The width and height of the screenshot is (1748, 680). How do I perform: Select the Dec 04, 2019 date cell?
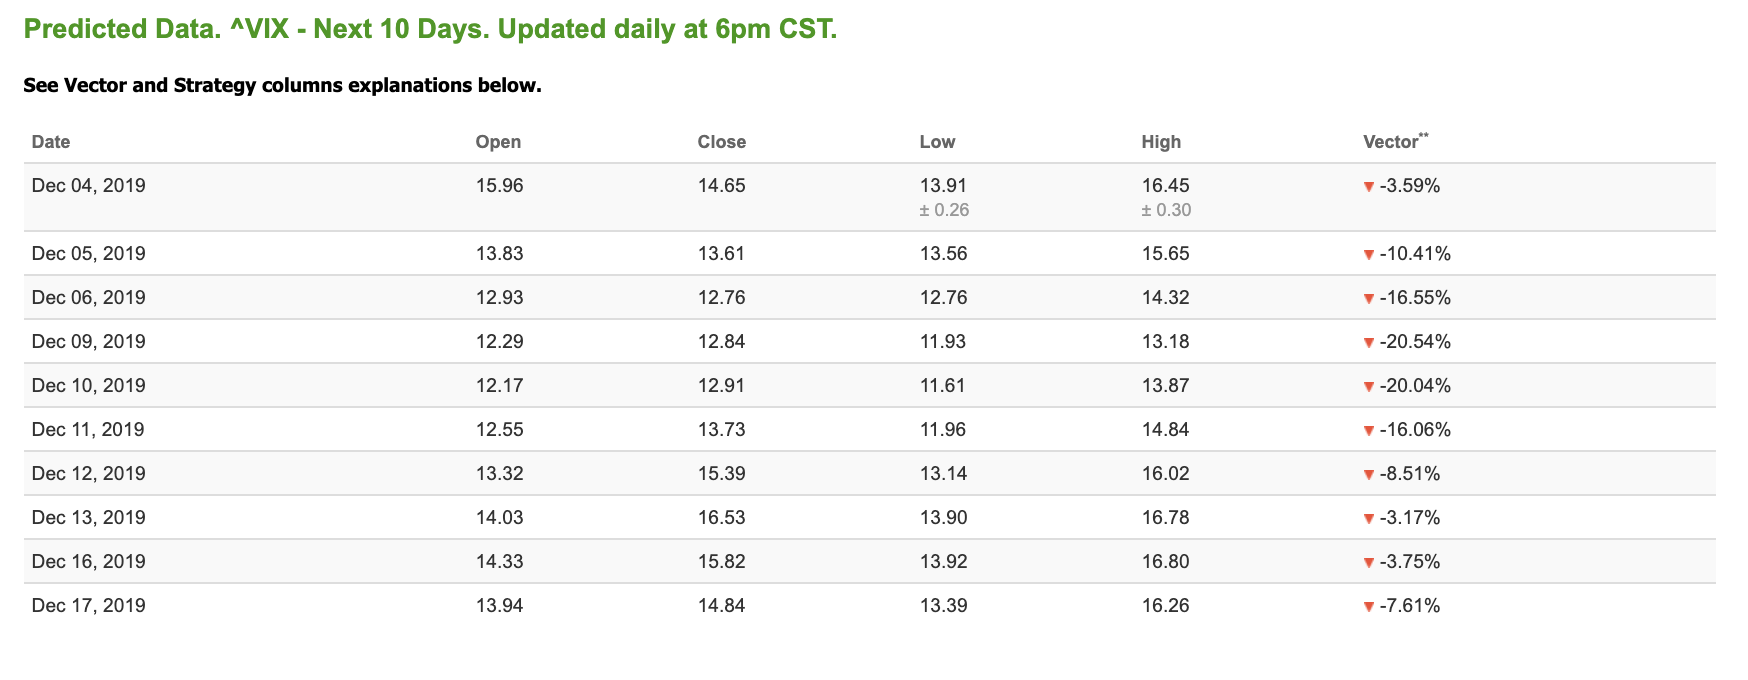pyautogui.click(x=89, y=186)
